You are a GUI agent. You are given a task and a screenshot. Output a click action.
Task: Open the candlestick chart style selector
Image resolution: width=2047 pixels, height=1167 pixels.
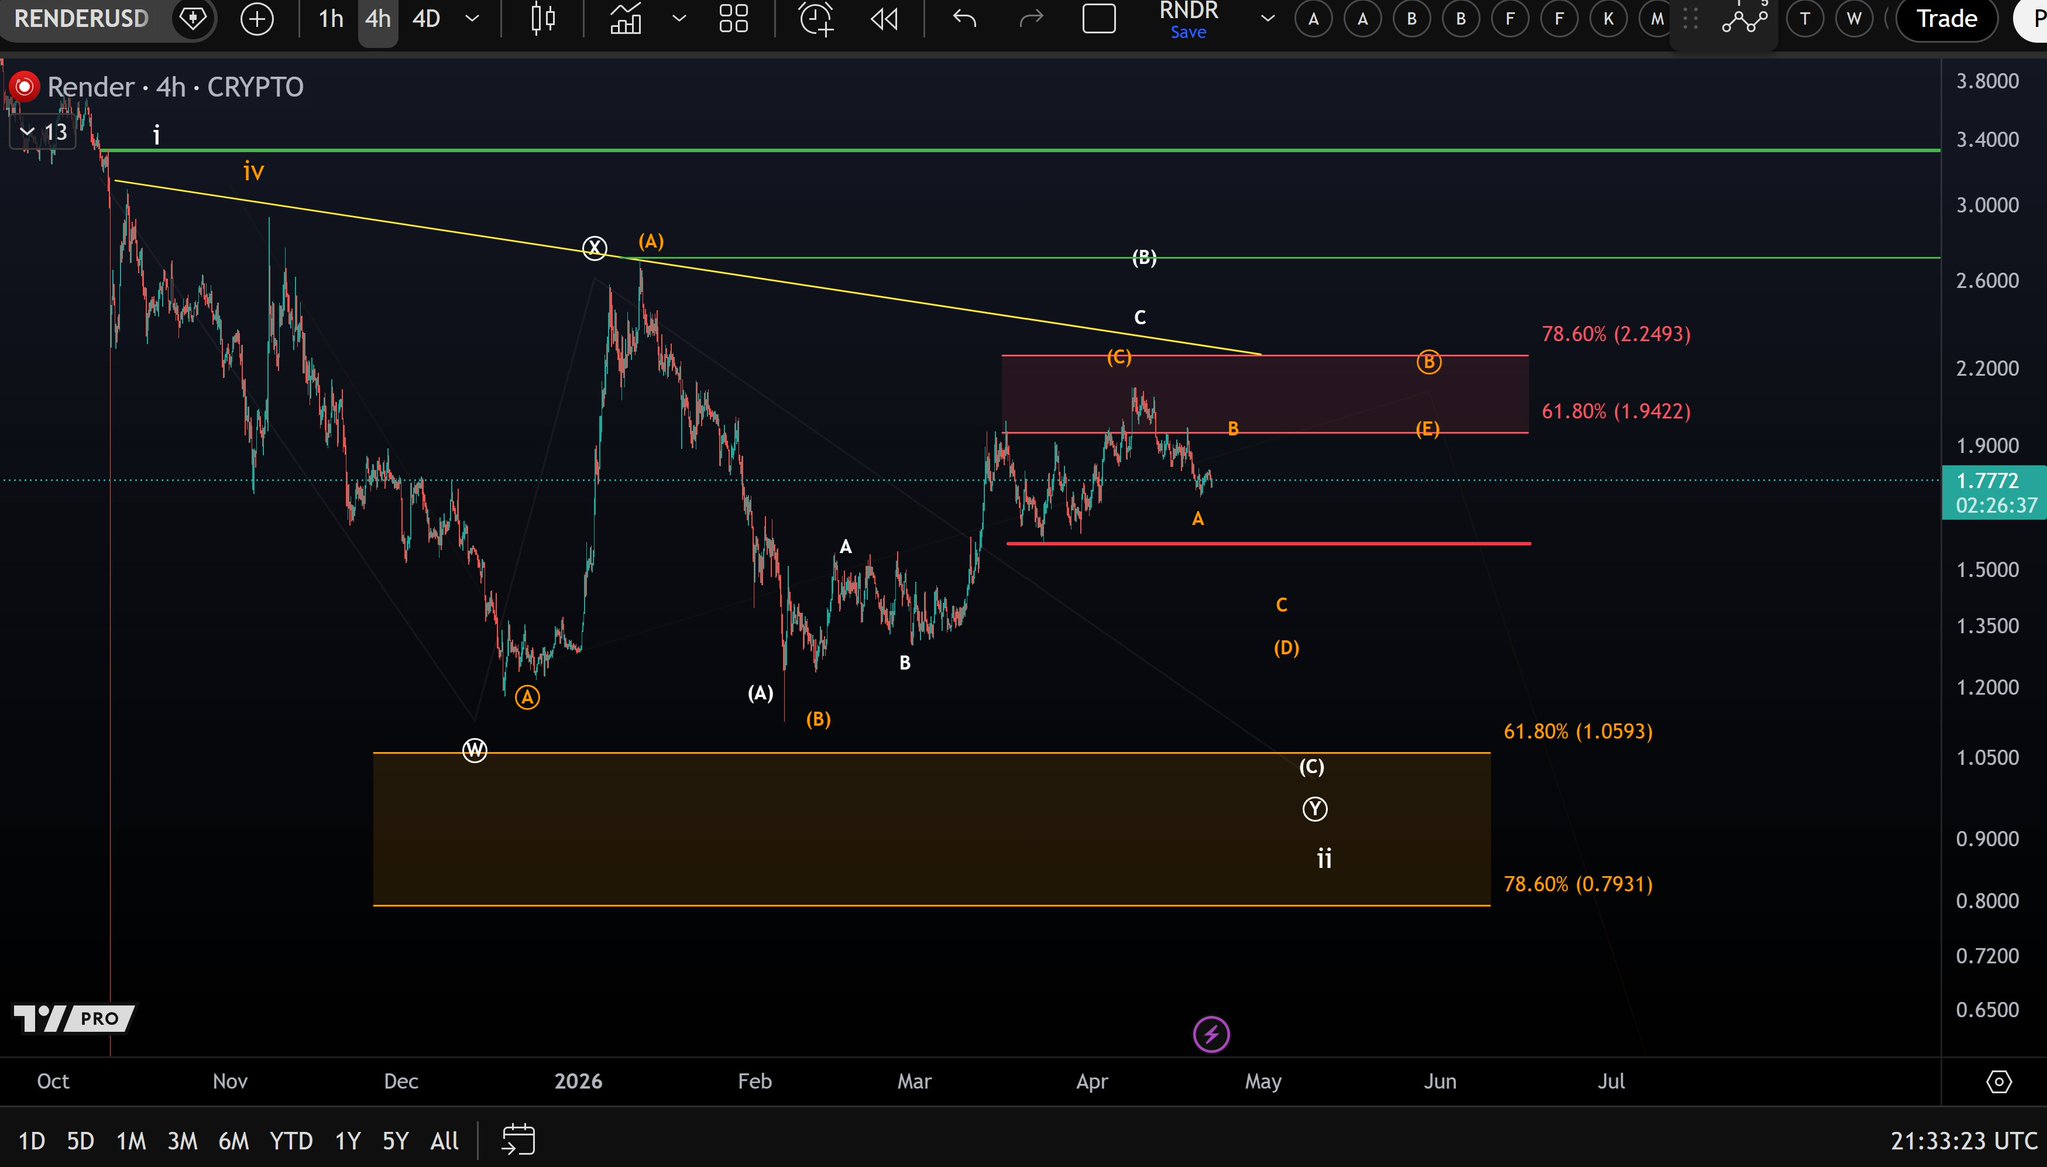click(x=543, y=19)
